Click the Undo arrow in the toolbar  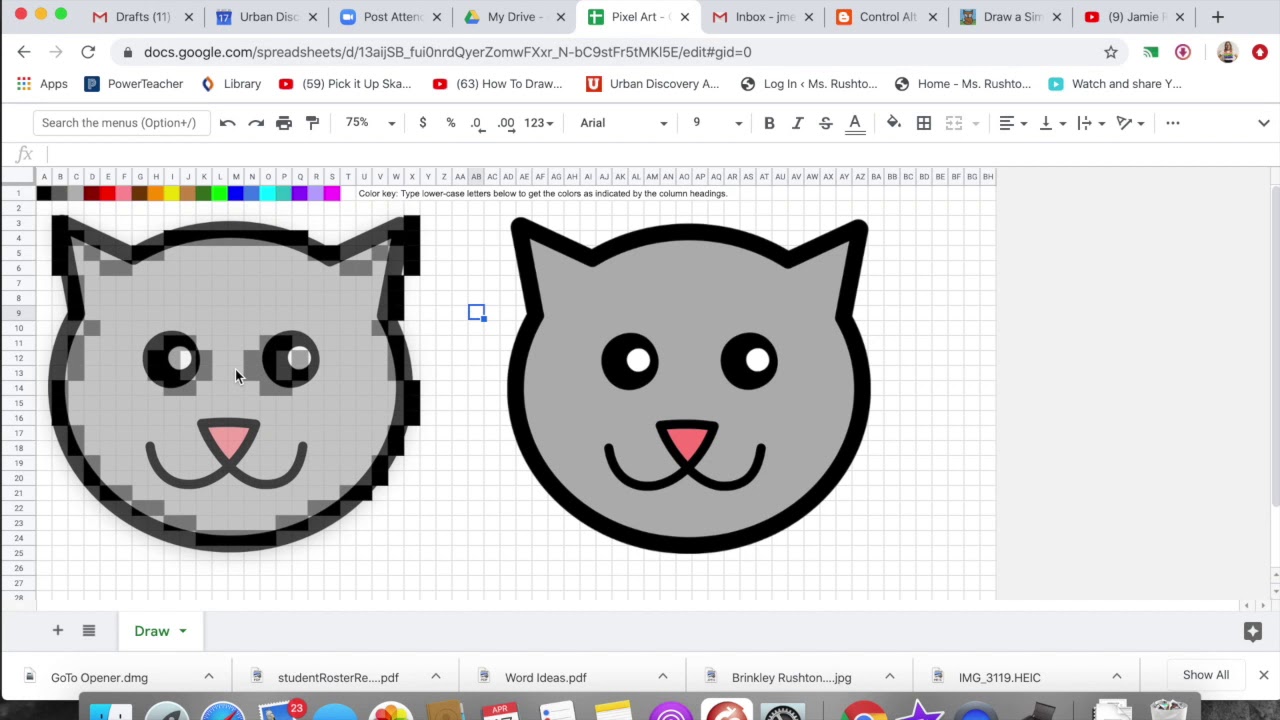[x=228, y=123]
